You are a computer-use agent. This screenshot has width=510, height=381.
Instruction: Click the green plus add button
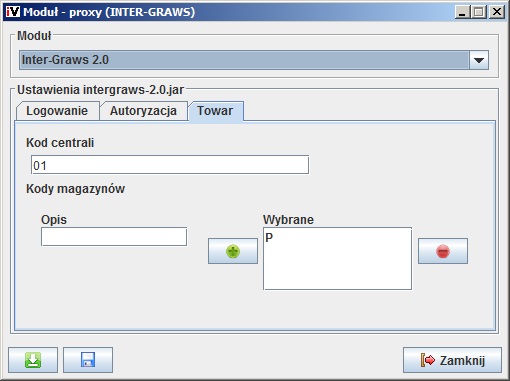[233, 251]
